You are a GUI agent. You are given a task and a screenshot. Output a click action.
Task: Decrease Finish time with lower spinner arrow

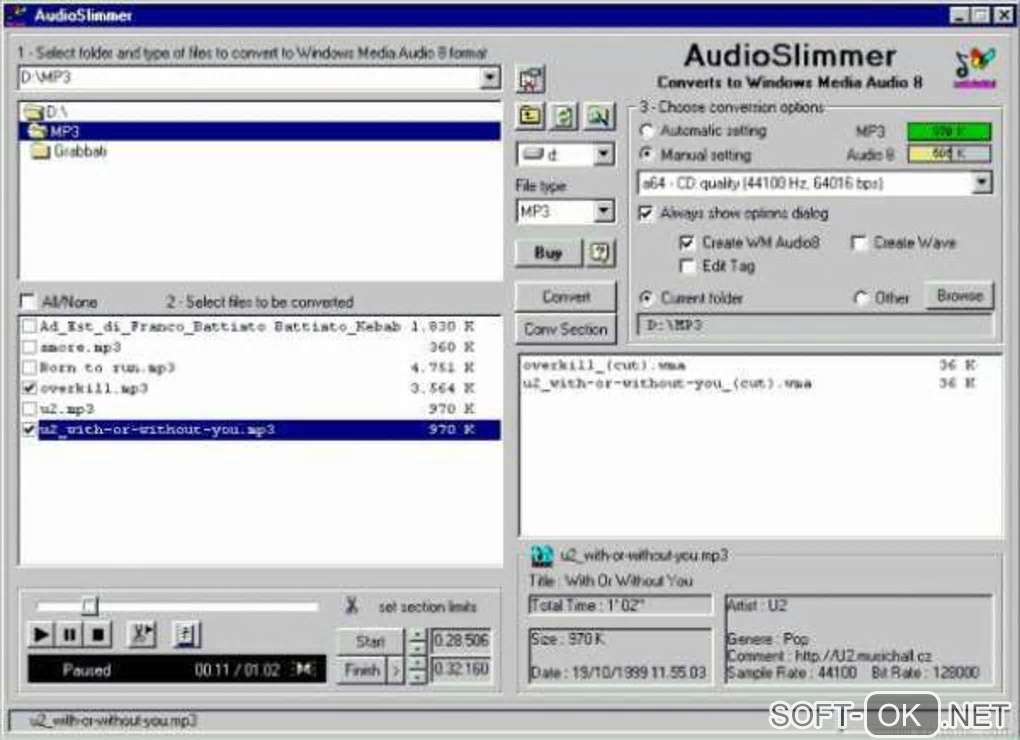pos(418,677)
